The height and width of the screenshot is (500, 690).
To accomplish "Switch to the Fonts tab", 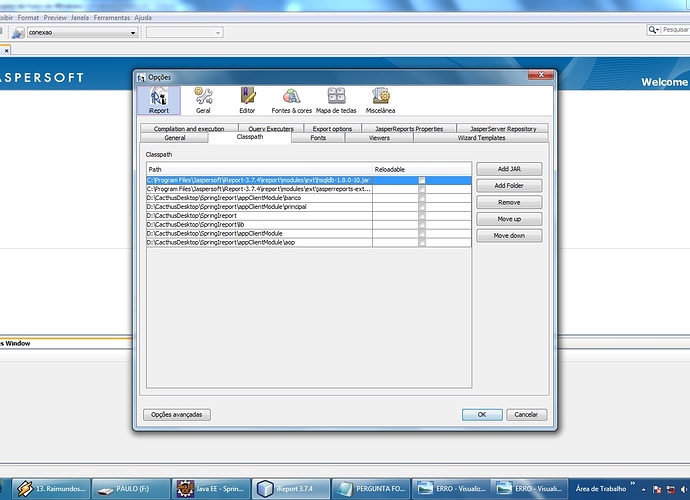I will click(318, 138).
